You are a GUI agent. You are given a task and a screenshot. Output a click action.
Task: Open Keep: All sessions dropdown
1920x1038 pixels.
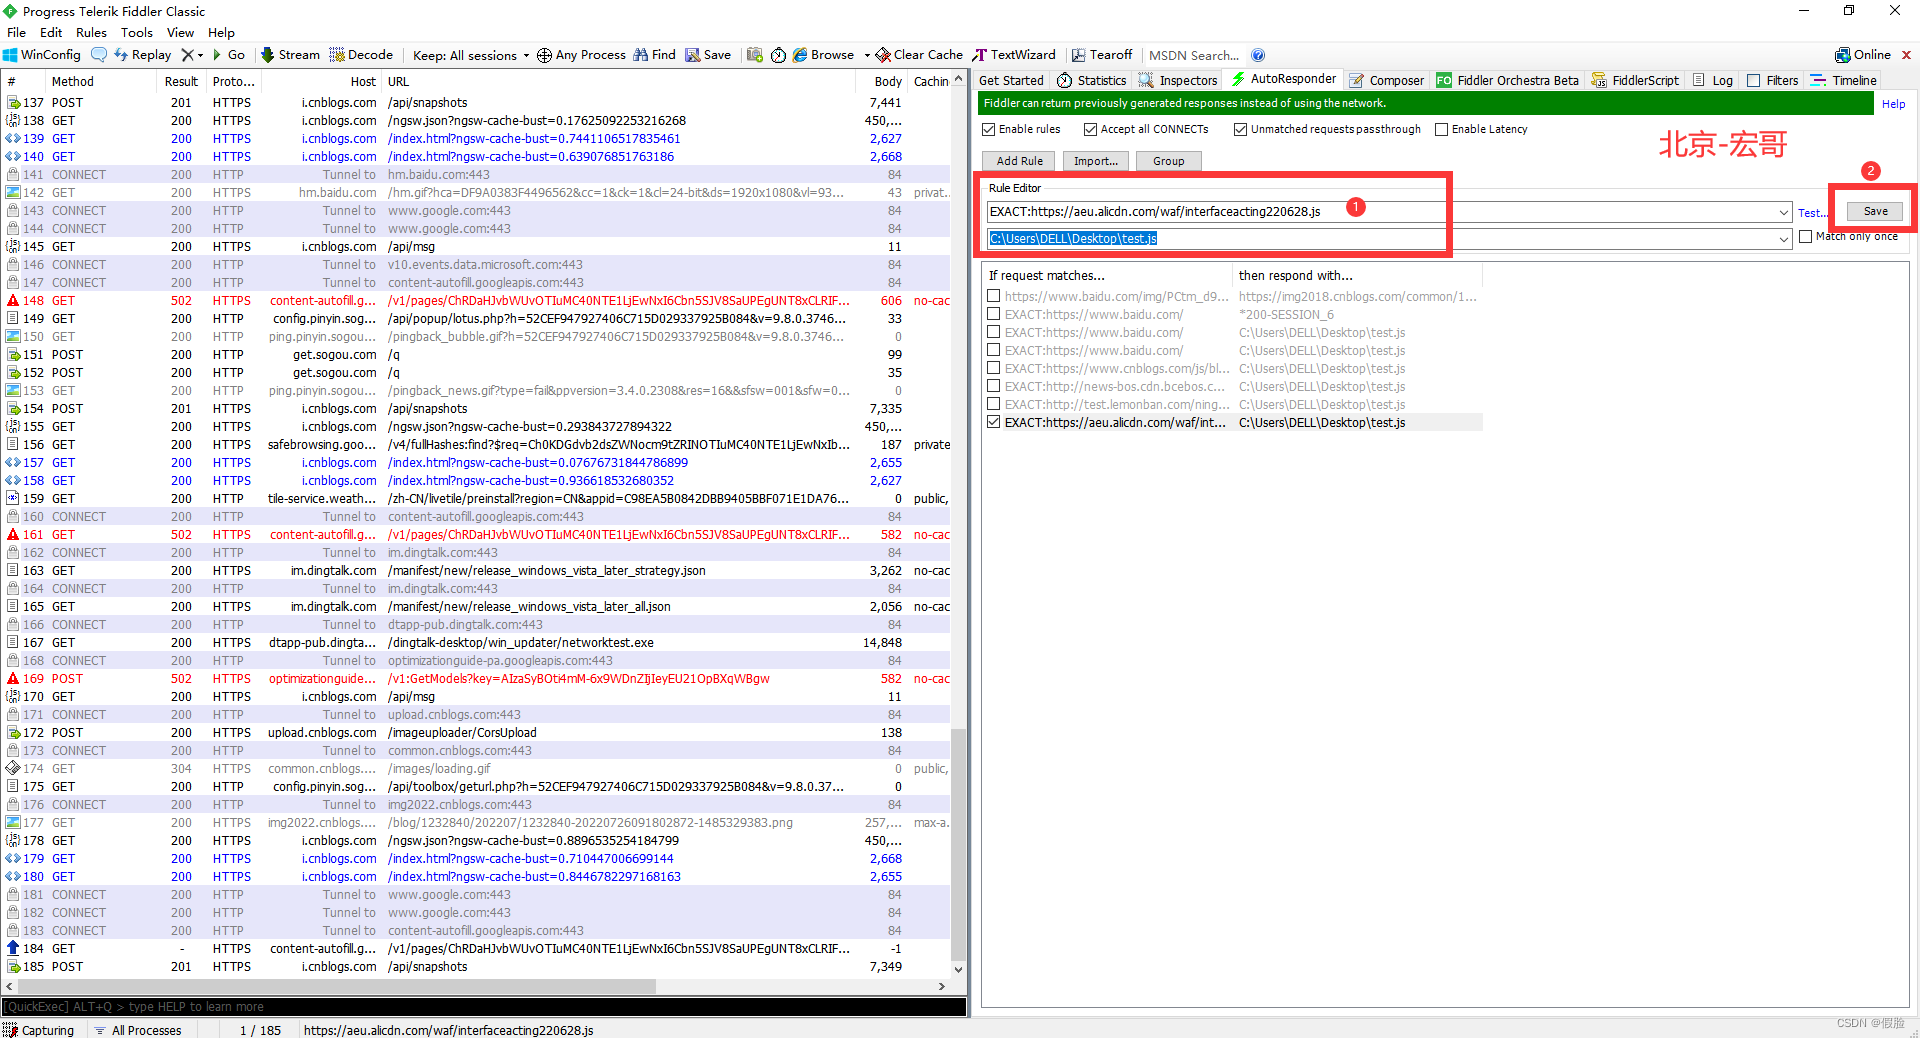pos(471,55)
